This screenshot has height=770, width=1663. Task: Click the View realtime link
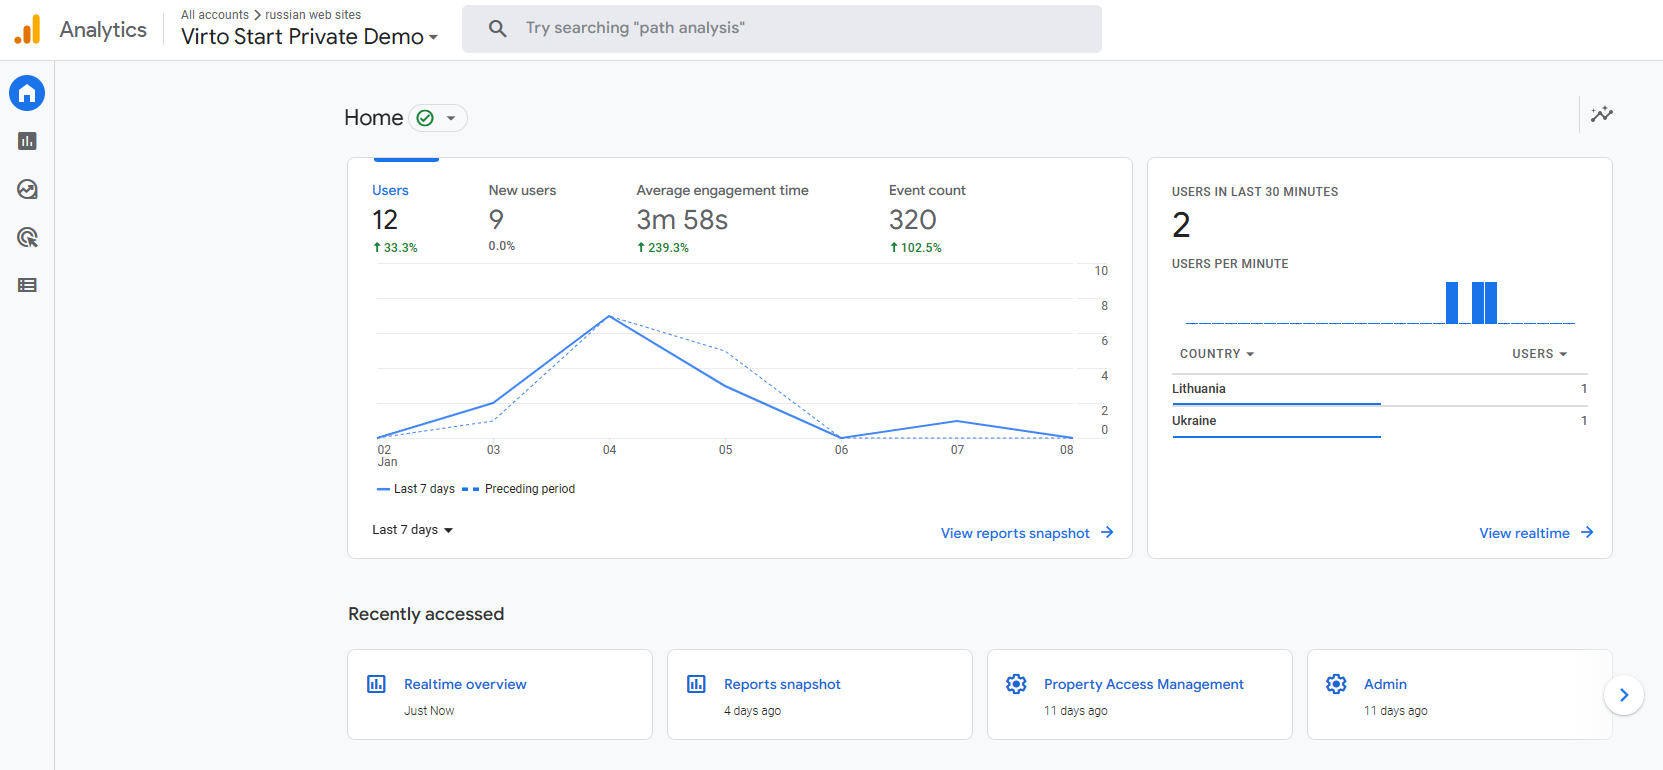[1524, 533]
